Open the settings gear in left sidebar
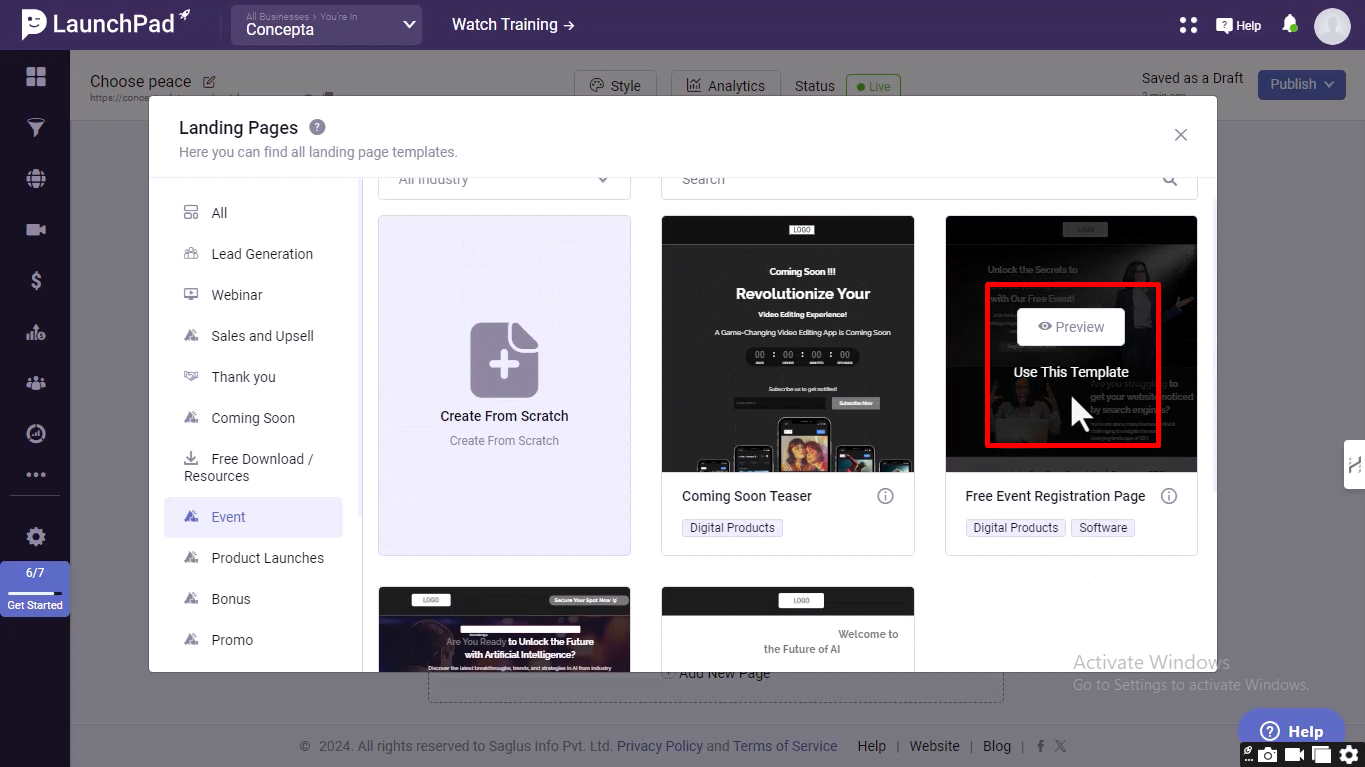1365x767 pixels. pos(36,537)
